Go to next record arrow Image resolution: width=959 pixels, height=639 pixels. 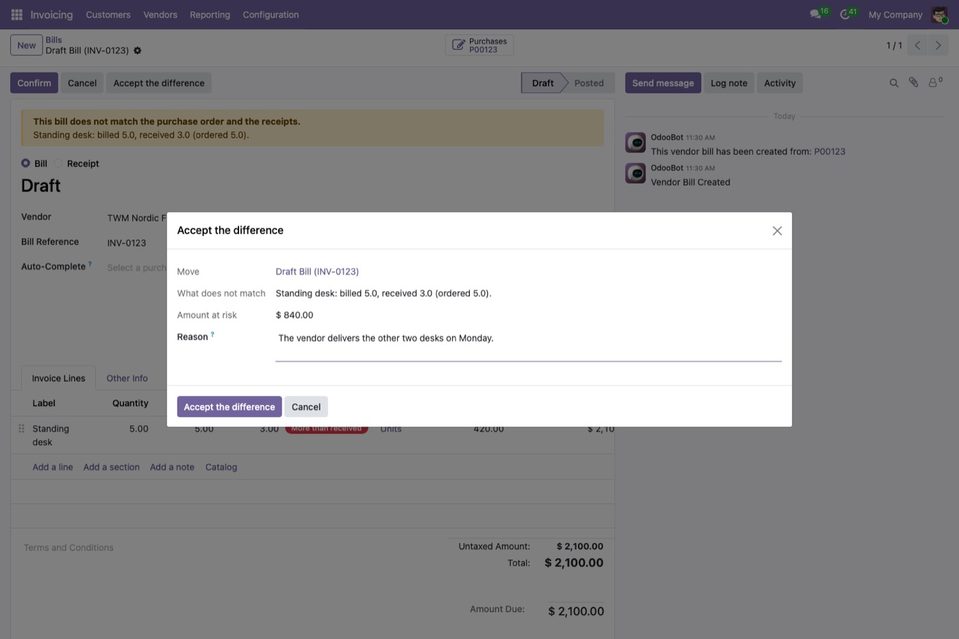click(x=938, y=45)
